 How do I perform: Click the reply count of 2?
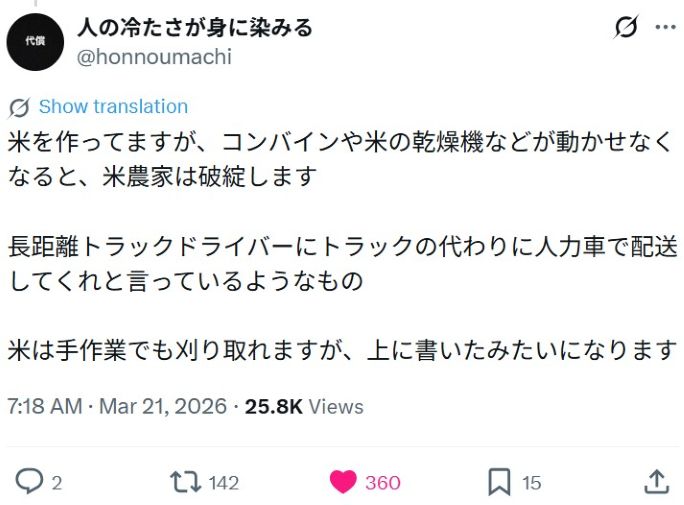(x=57, y=483)
